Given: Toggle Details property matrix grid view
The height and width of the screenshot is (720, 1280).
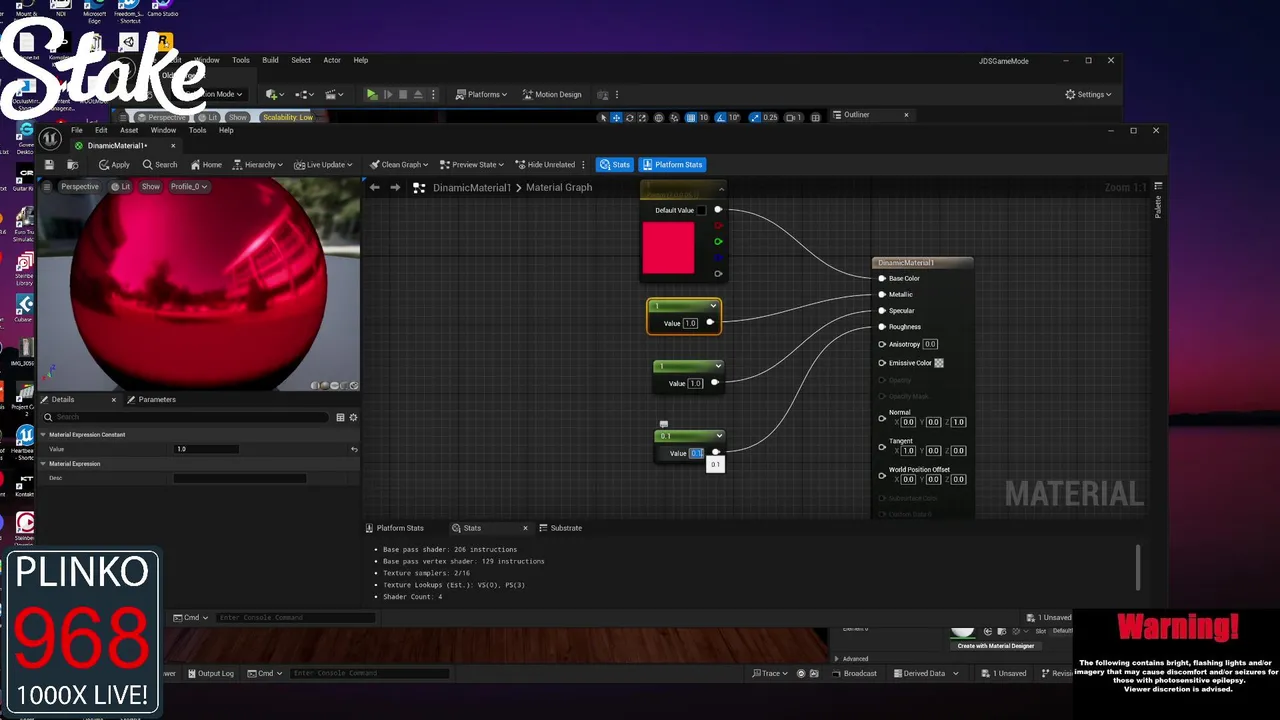Looking at the screenshot, I should pos(340,417).
